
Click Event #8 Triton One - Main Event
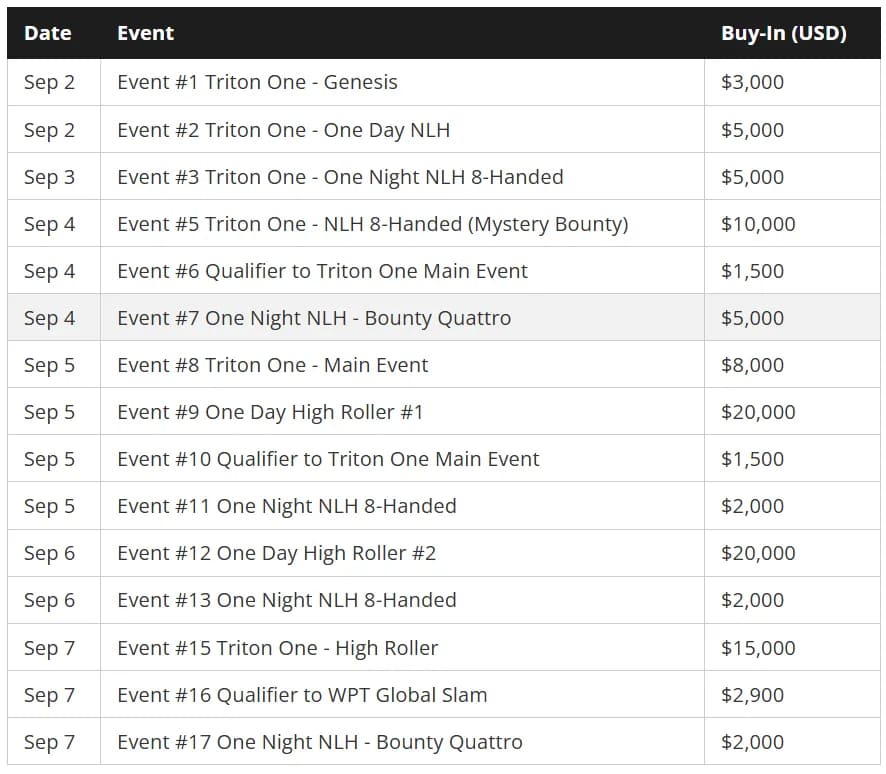pyautogui.click(x=272, y=365)
